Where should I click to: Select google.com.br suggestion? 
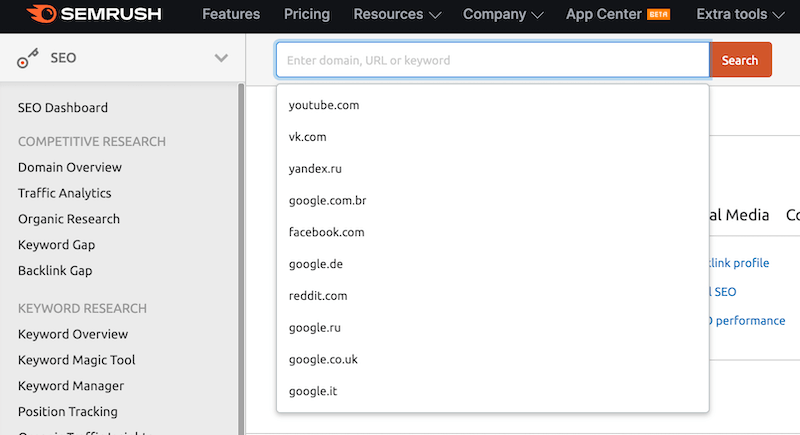[x=492, y=200]
